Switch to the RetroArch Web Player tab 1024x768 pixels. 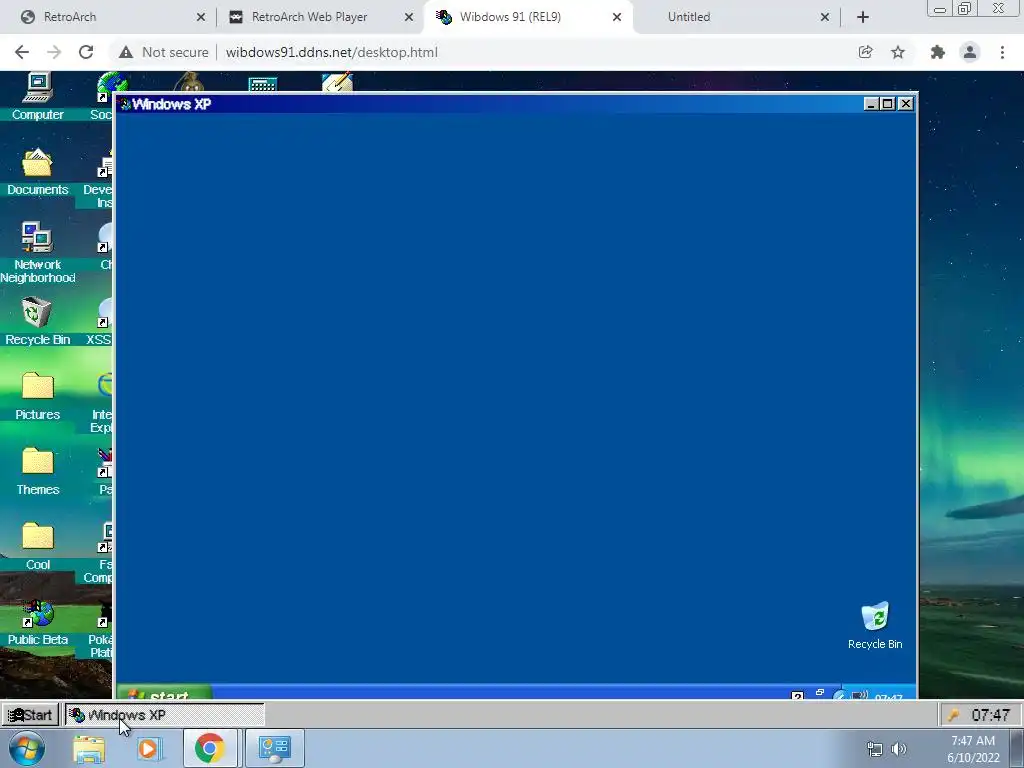pos(319,17)
